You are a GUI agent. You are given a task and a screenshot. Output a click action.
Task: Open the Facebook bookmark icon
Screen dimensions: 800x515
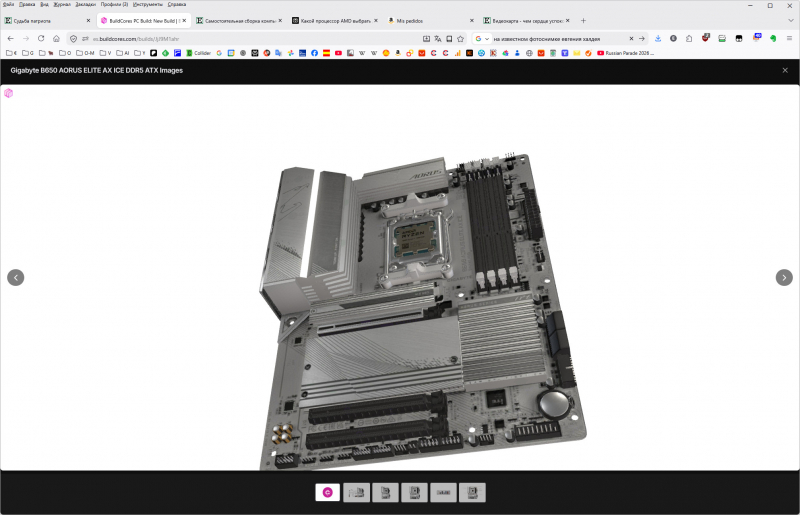coord(314,53)
